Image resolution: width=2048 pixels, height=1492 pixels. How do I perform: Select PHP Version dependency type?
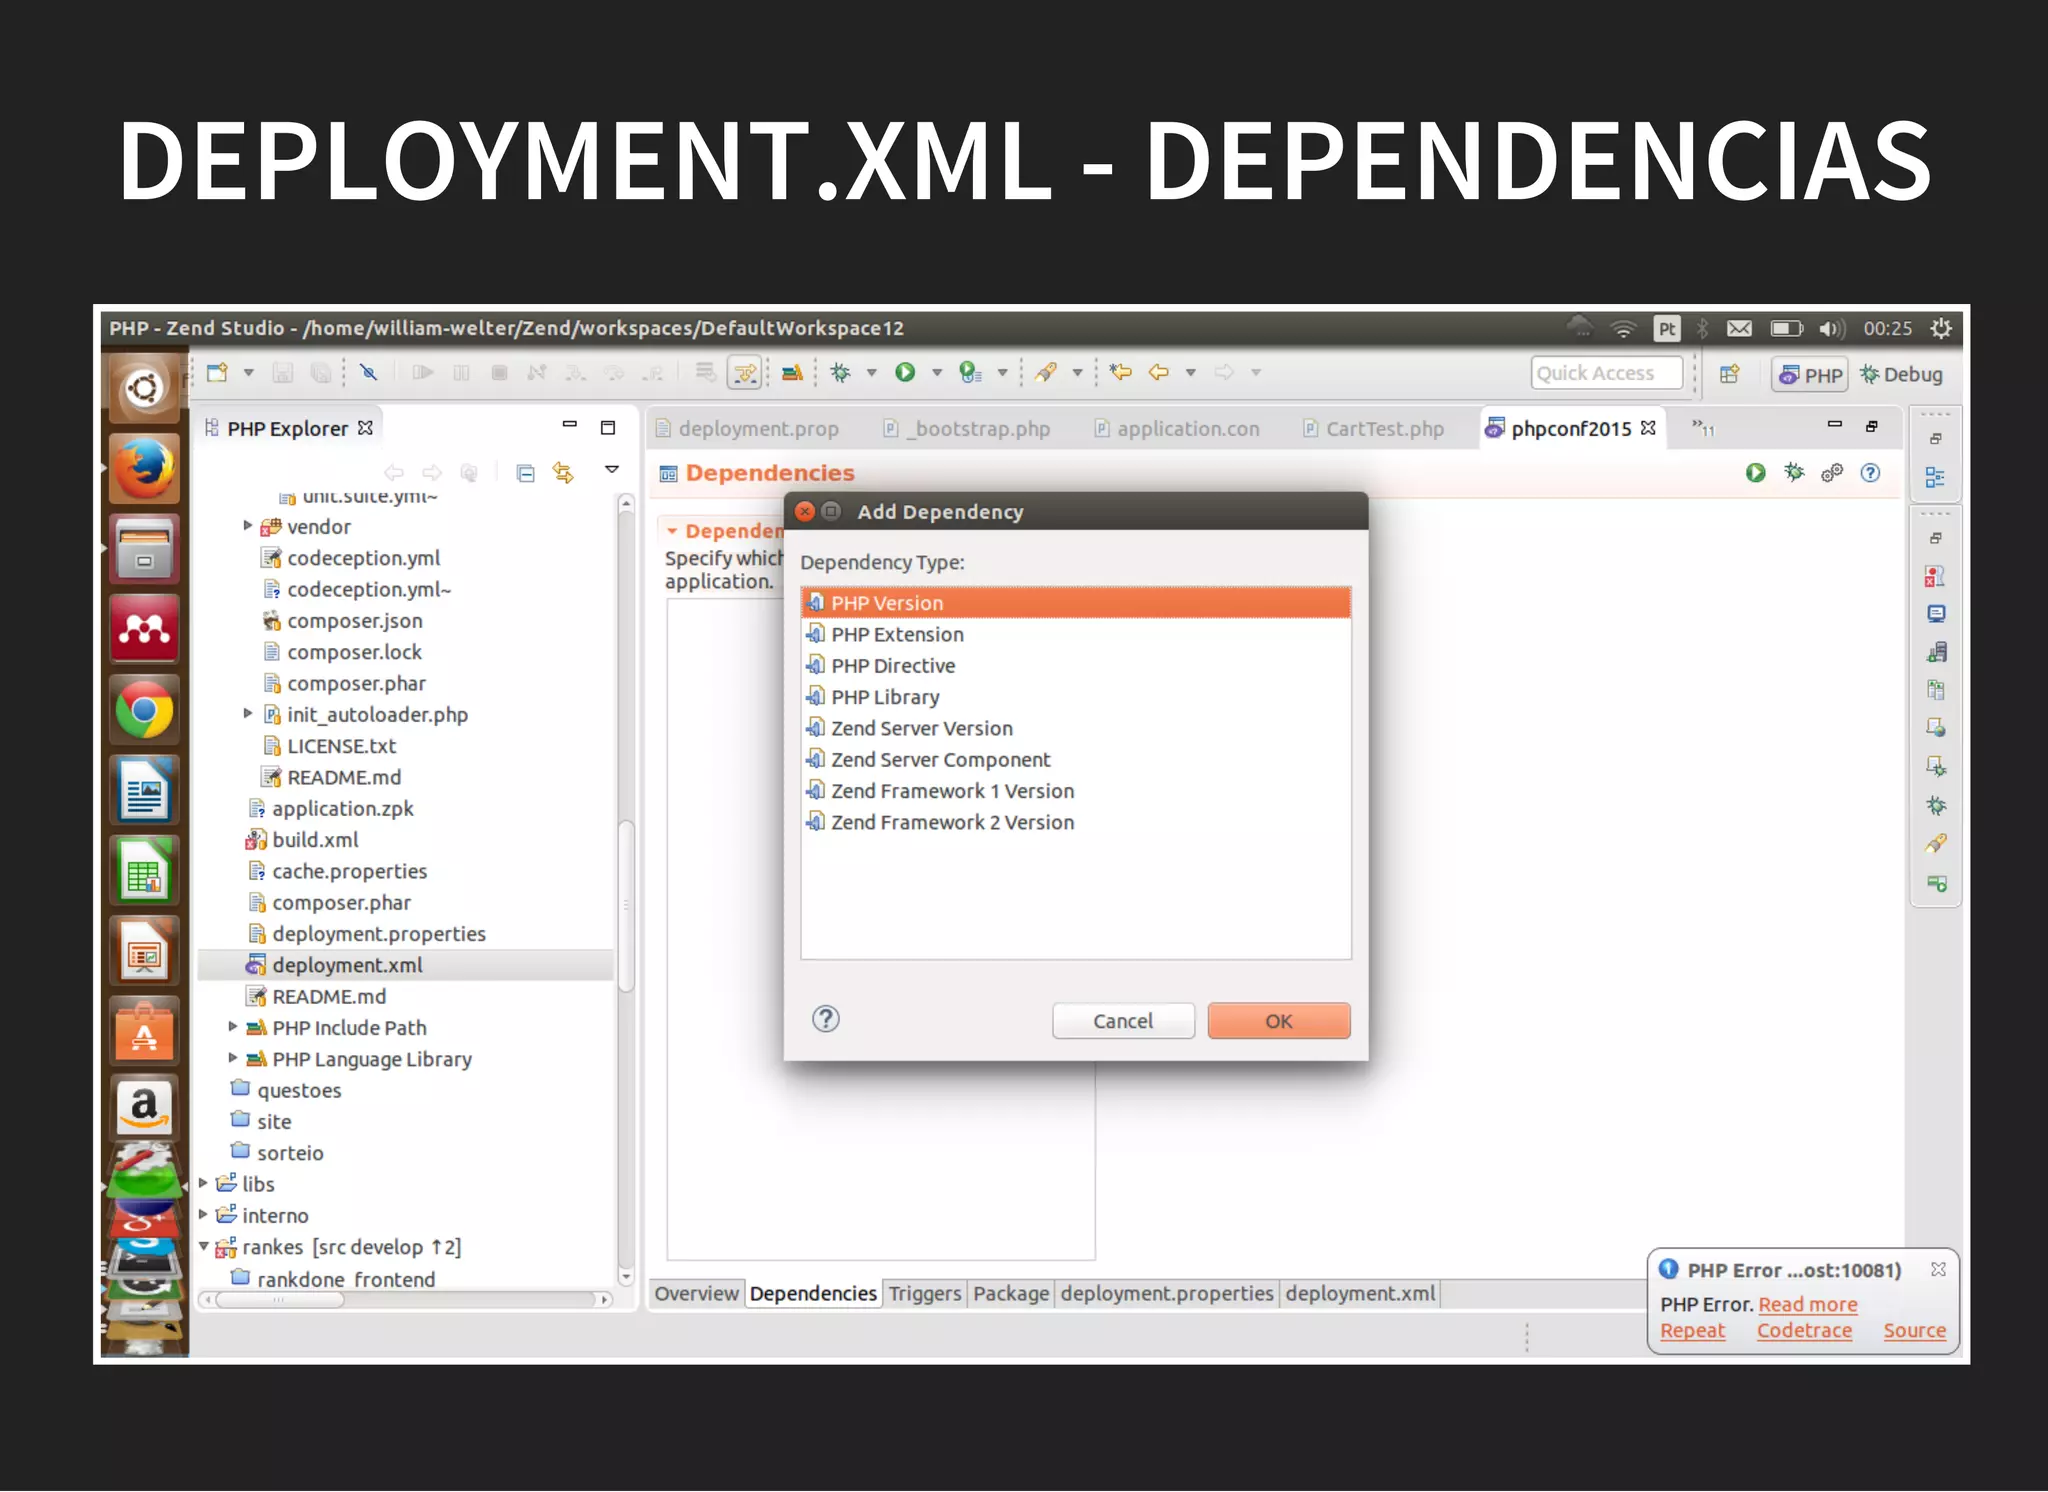point(1076,603)
